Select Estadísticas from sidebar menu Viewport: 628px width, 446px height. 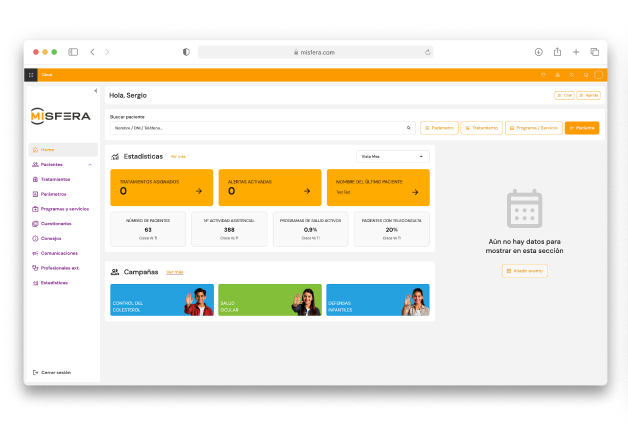coord(54,283)
